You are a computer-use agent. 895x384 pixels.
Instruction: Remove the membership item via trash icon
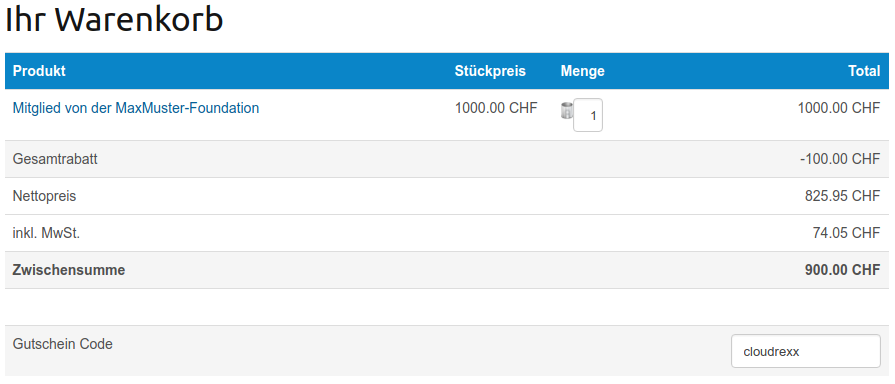[566, 110]
